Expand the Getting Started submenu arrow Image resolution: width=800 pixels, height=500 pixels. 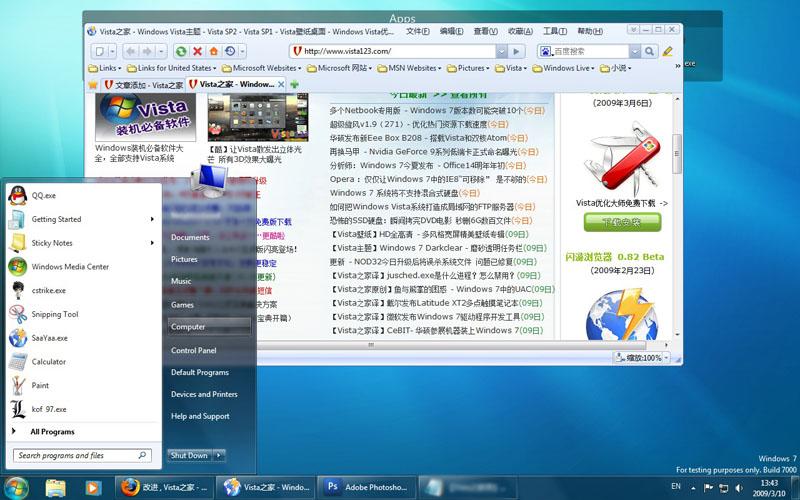click(152, 219)
